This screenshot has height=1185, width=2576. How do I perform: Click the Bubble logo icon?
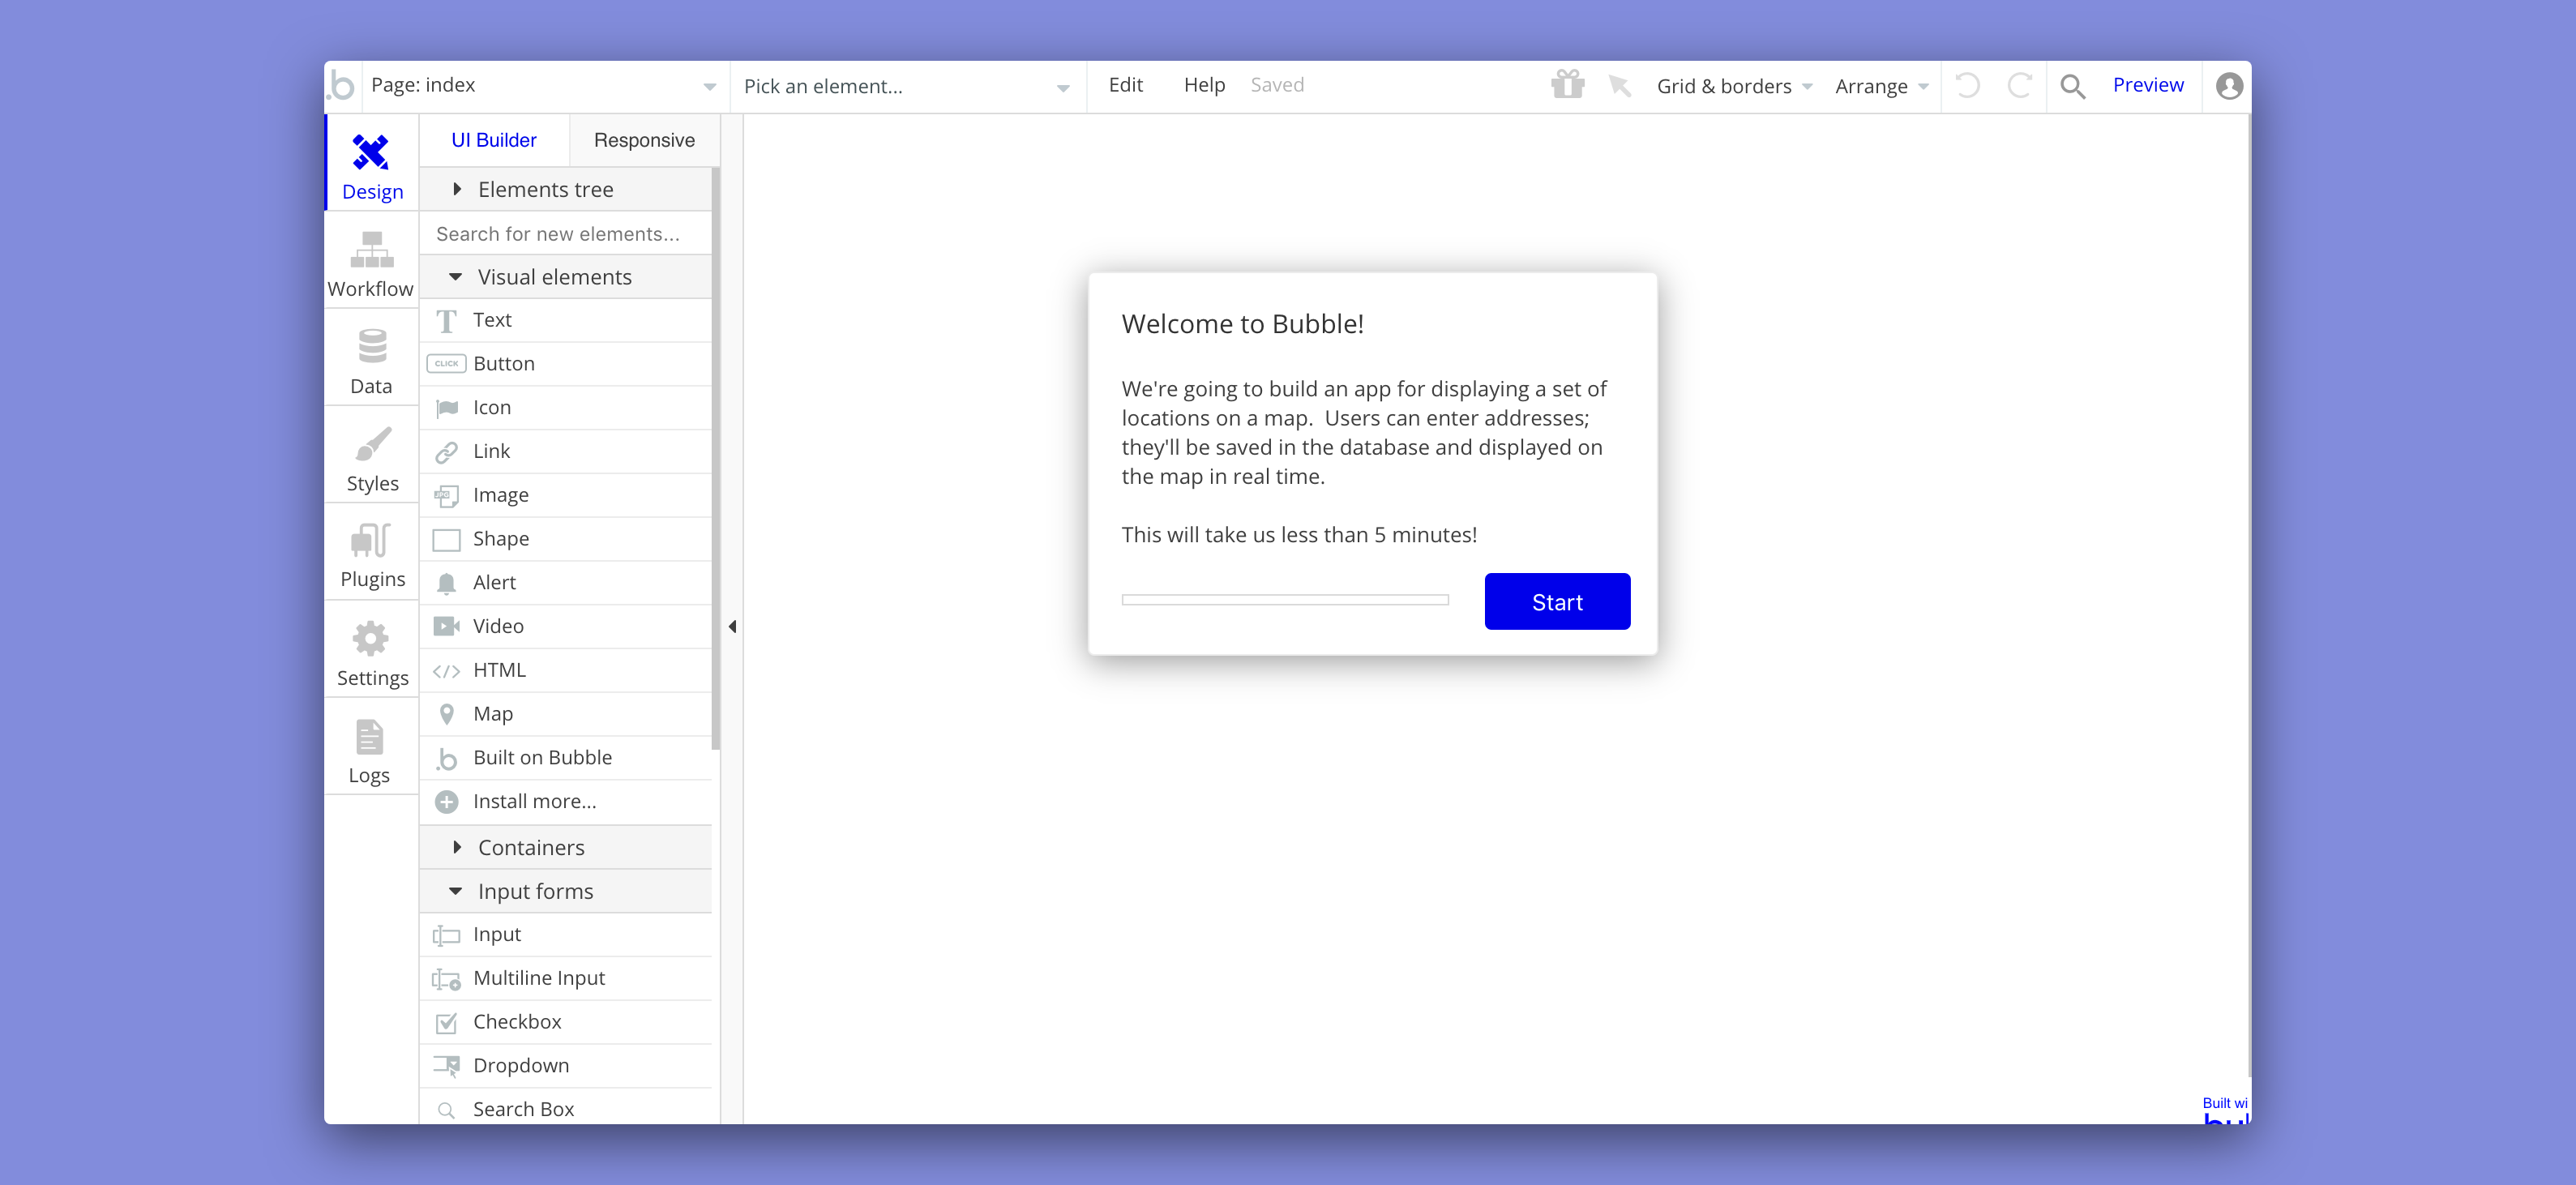click(342, 86)
